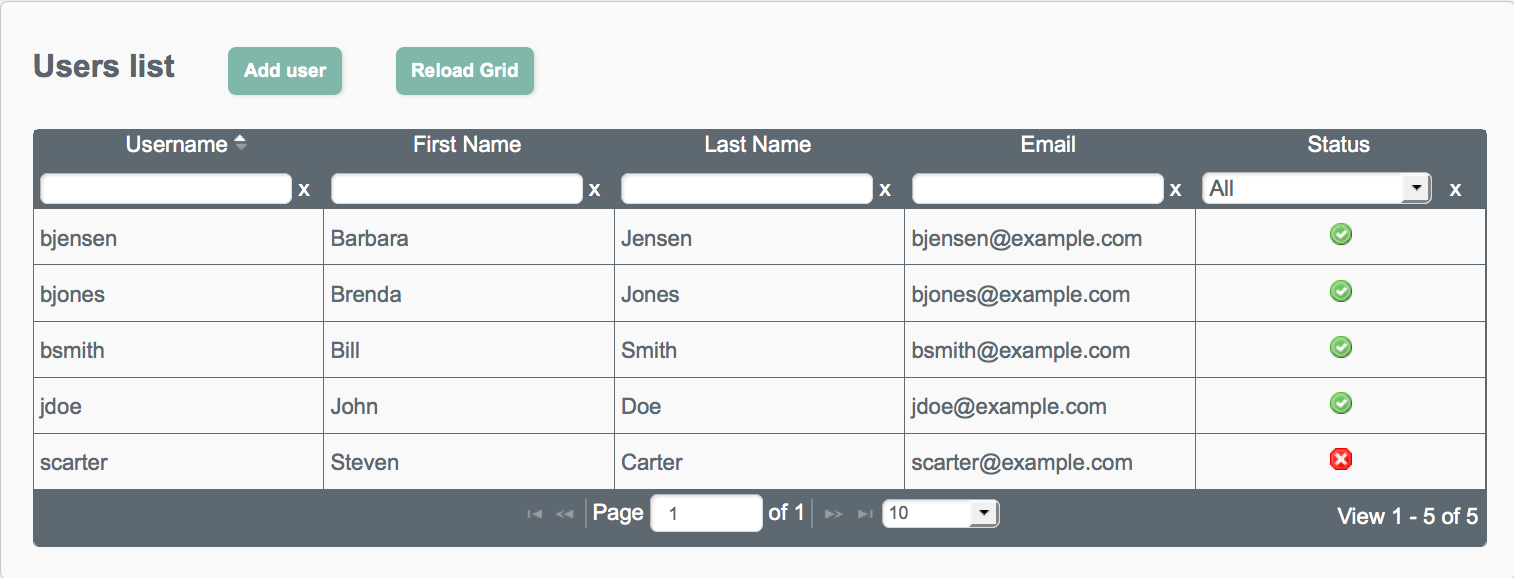Image resolution: width=1514 pixels, height=578 pixels.
Task: Click the green status icon in the jdoe row
Action: (1341, 403)
